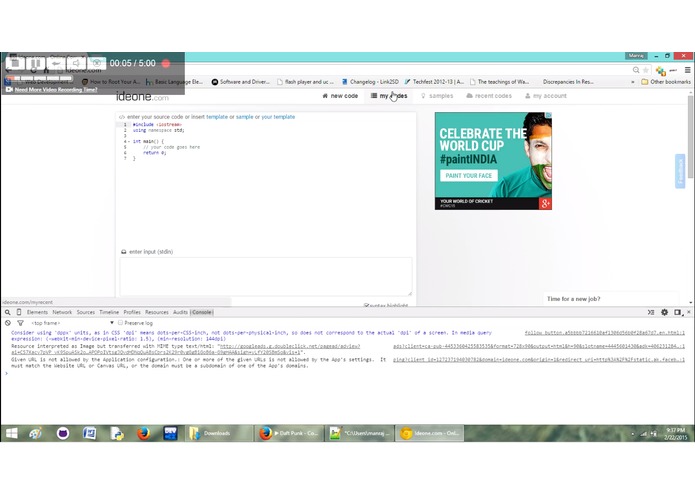Switch to the Network tab in DevTools
The height and width of the screenshot is (494, 695).
(x=62, y=312)
